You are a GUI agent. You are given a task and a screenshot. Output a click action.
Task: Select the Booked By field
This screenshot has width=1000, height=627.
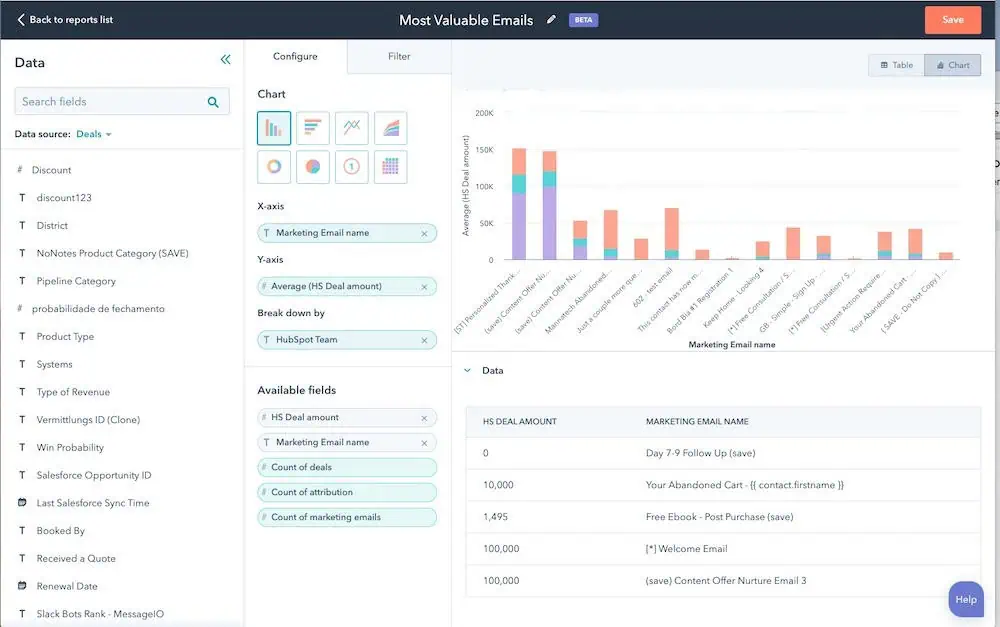(x=60, y=531)
